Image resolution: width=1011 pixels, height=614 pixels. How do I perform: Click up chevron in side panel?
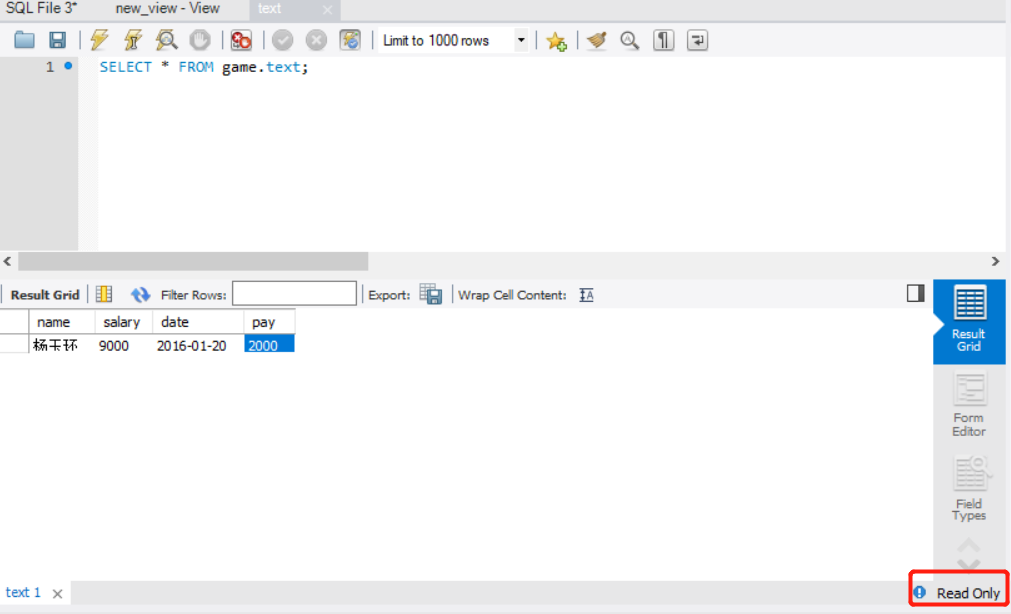(968, 546)
